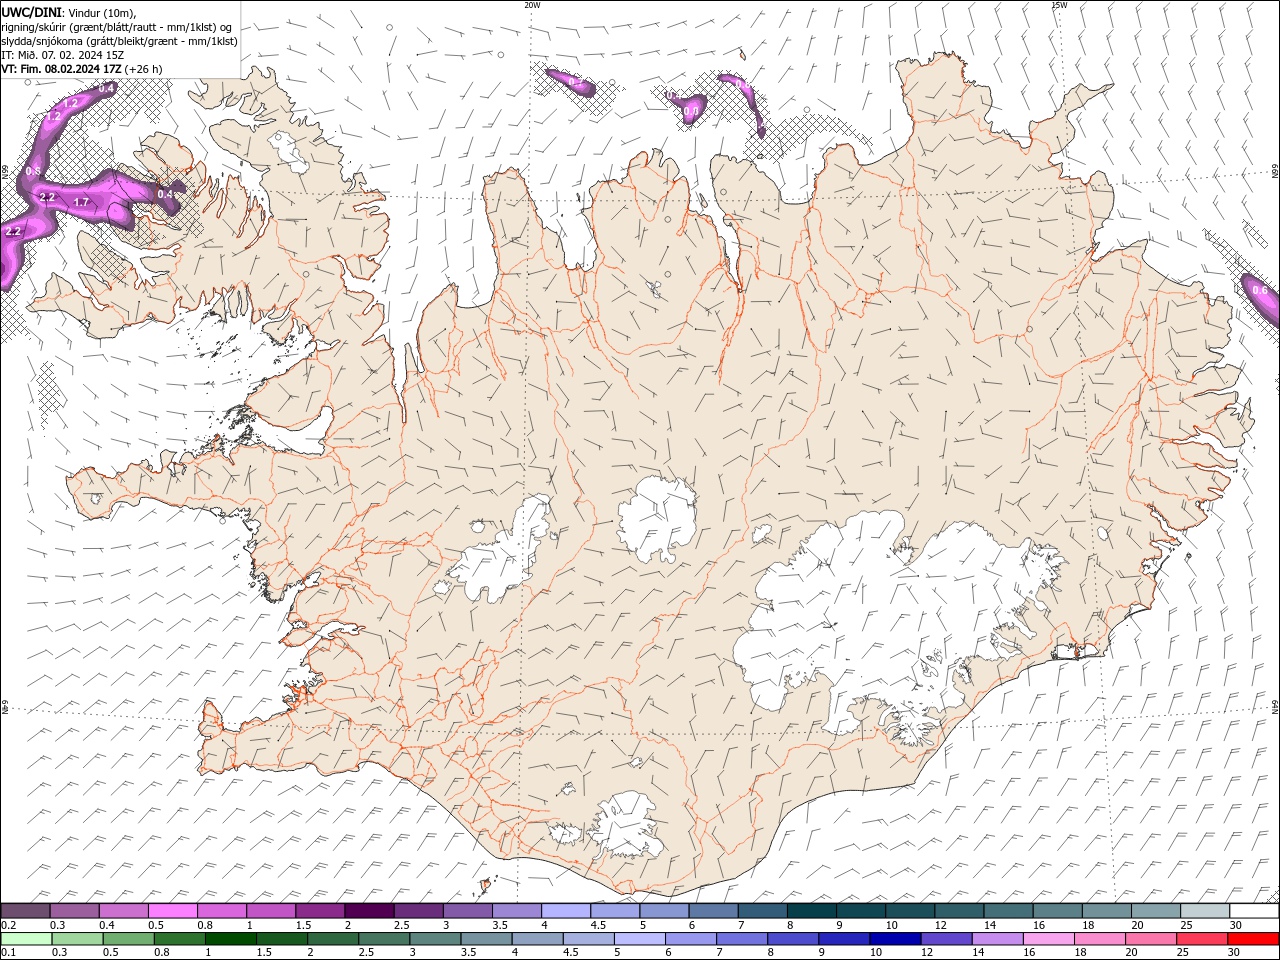The image size is (1280, 960).
Task: Pick the darkest purple snow swatch labeled 2
Action: pos(368,911)
